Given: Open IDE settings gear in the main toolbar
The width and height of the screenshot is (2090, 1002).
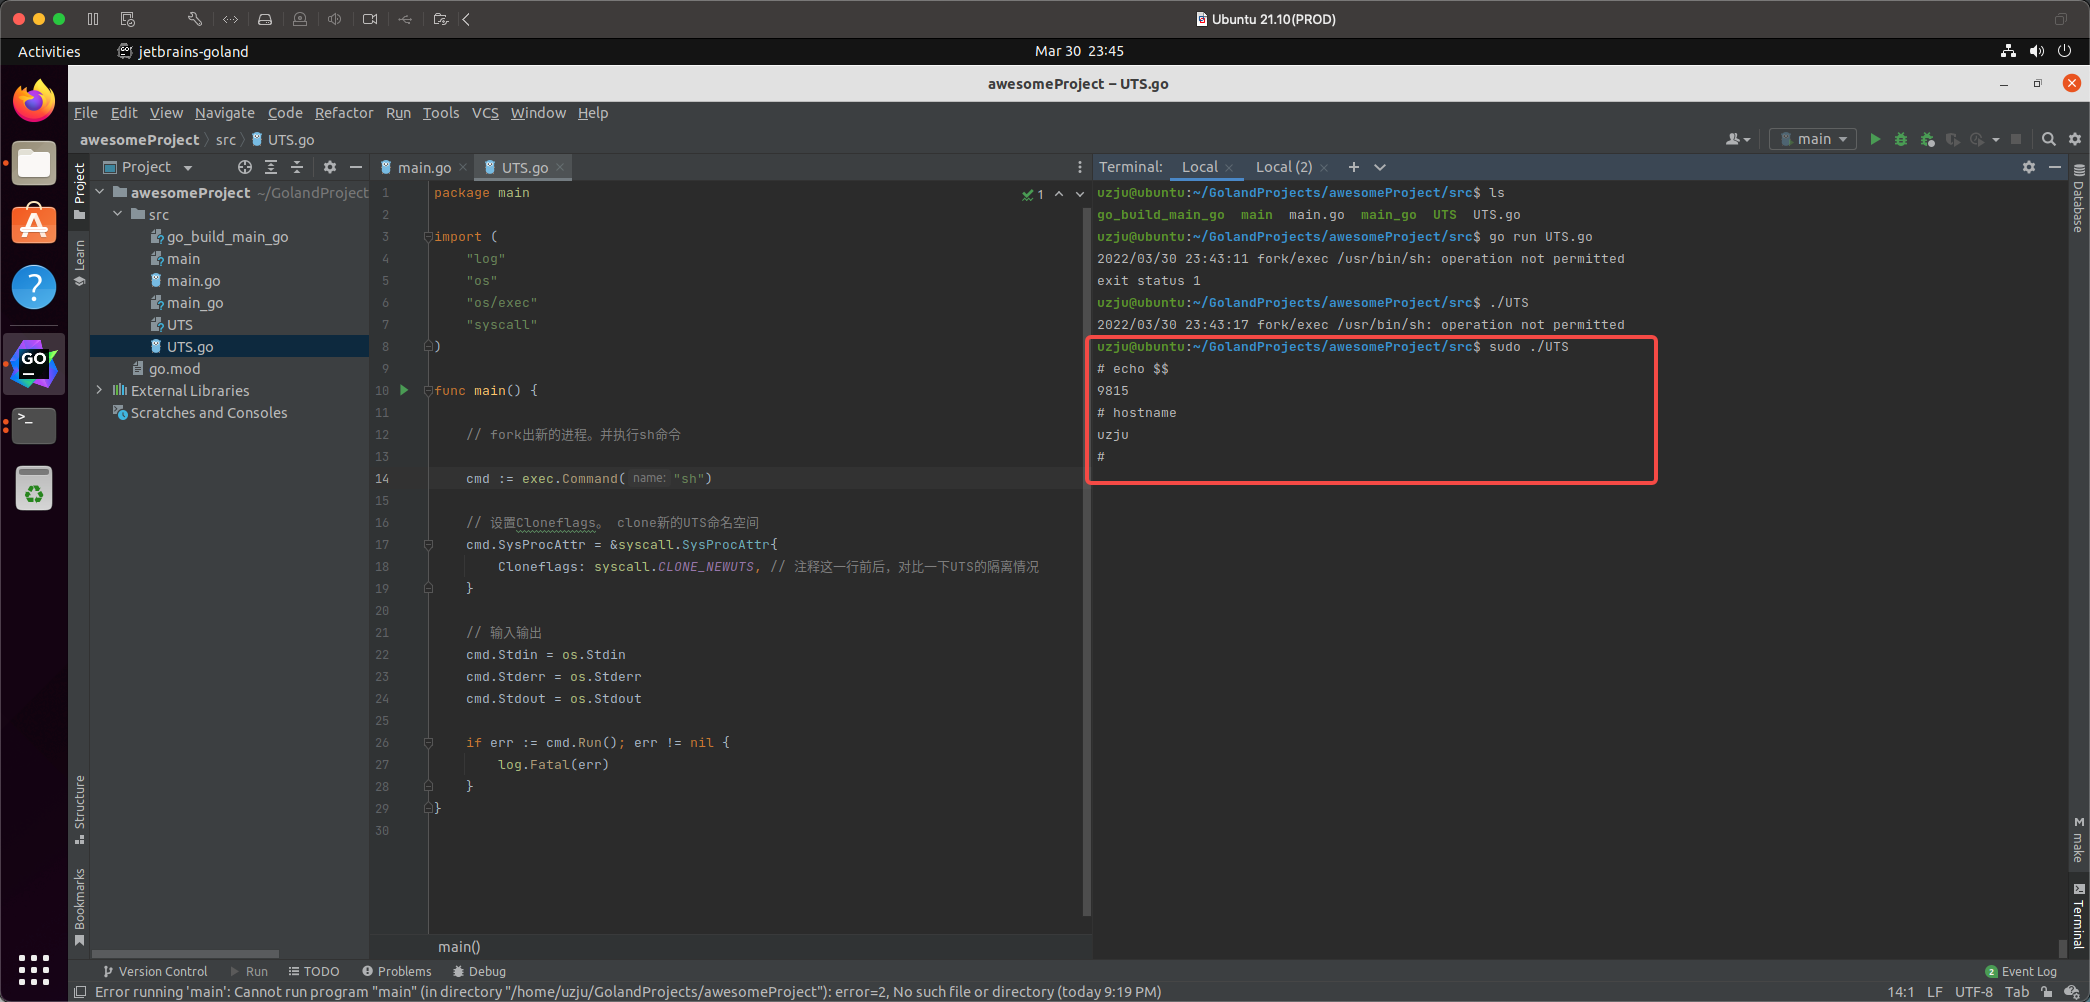Looking at the screenshot, I should (x=2075, y=139).
